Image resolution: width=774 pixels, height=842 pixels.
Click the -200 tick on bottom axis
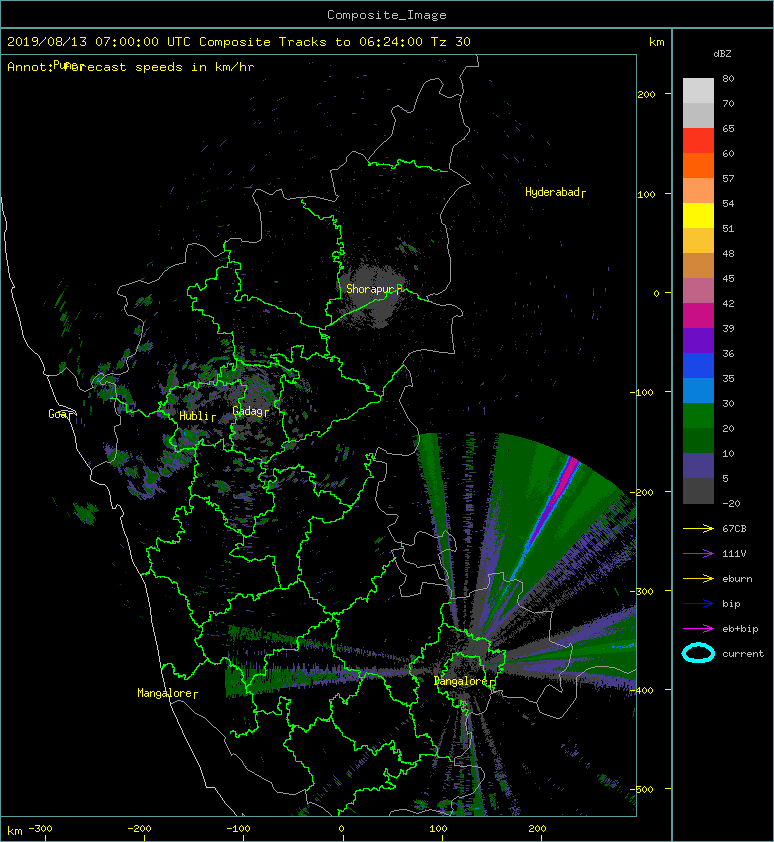pos(139,829)
